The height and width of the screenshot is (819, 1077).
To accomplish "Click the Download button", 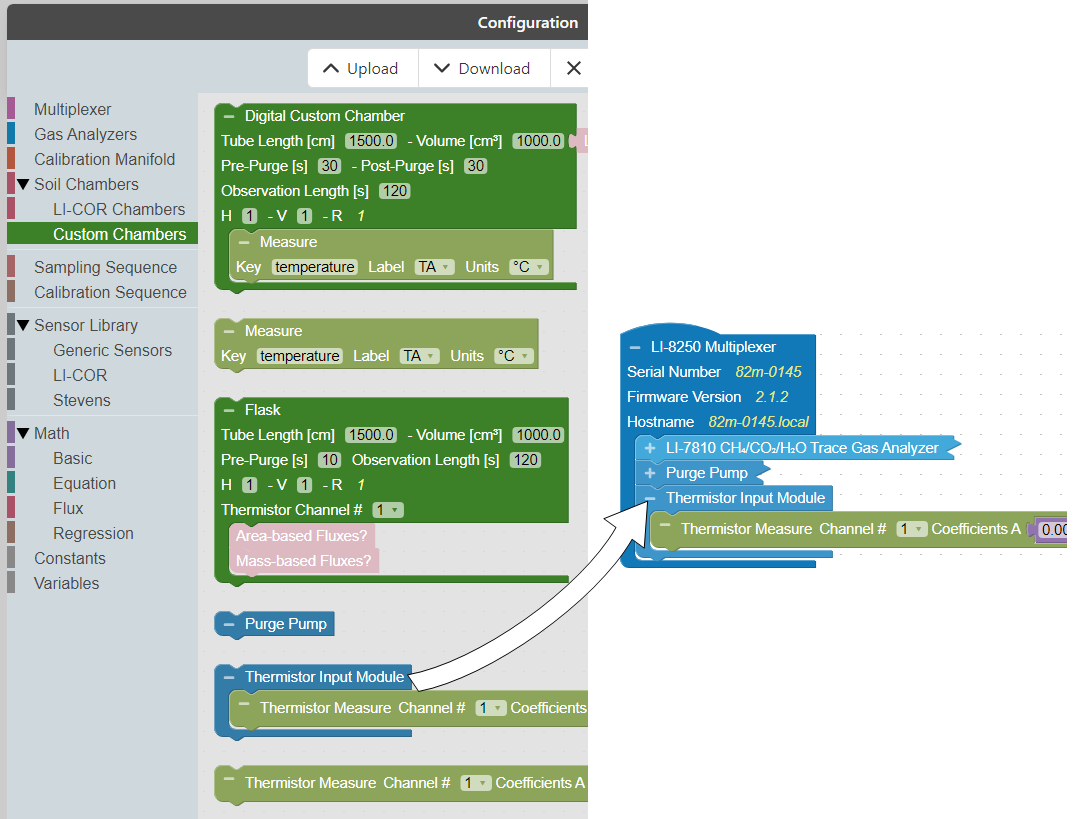I will click(484, 68).
